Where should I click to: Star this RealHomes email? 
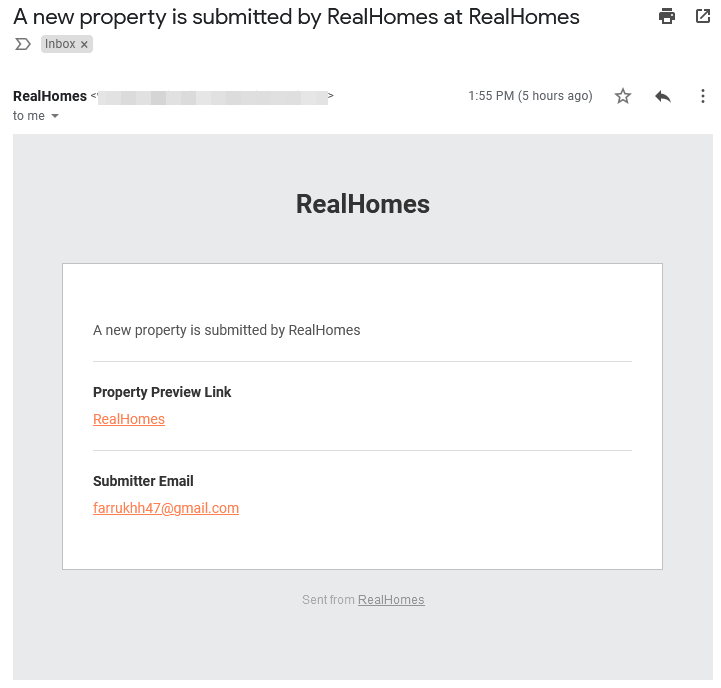623,96
